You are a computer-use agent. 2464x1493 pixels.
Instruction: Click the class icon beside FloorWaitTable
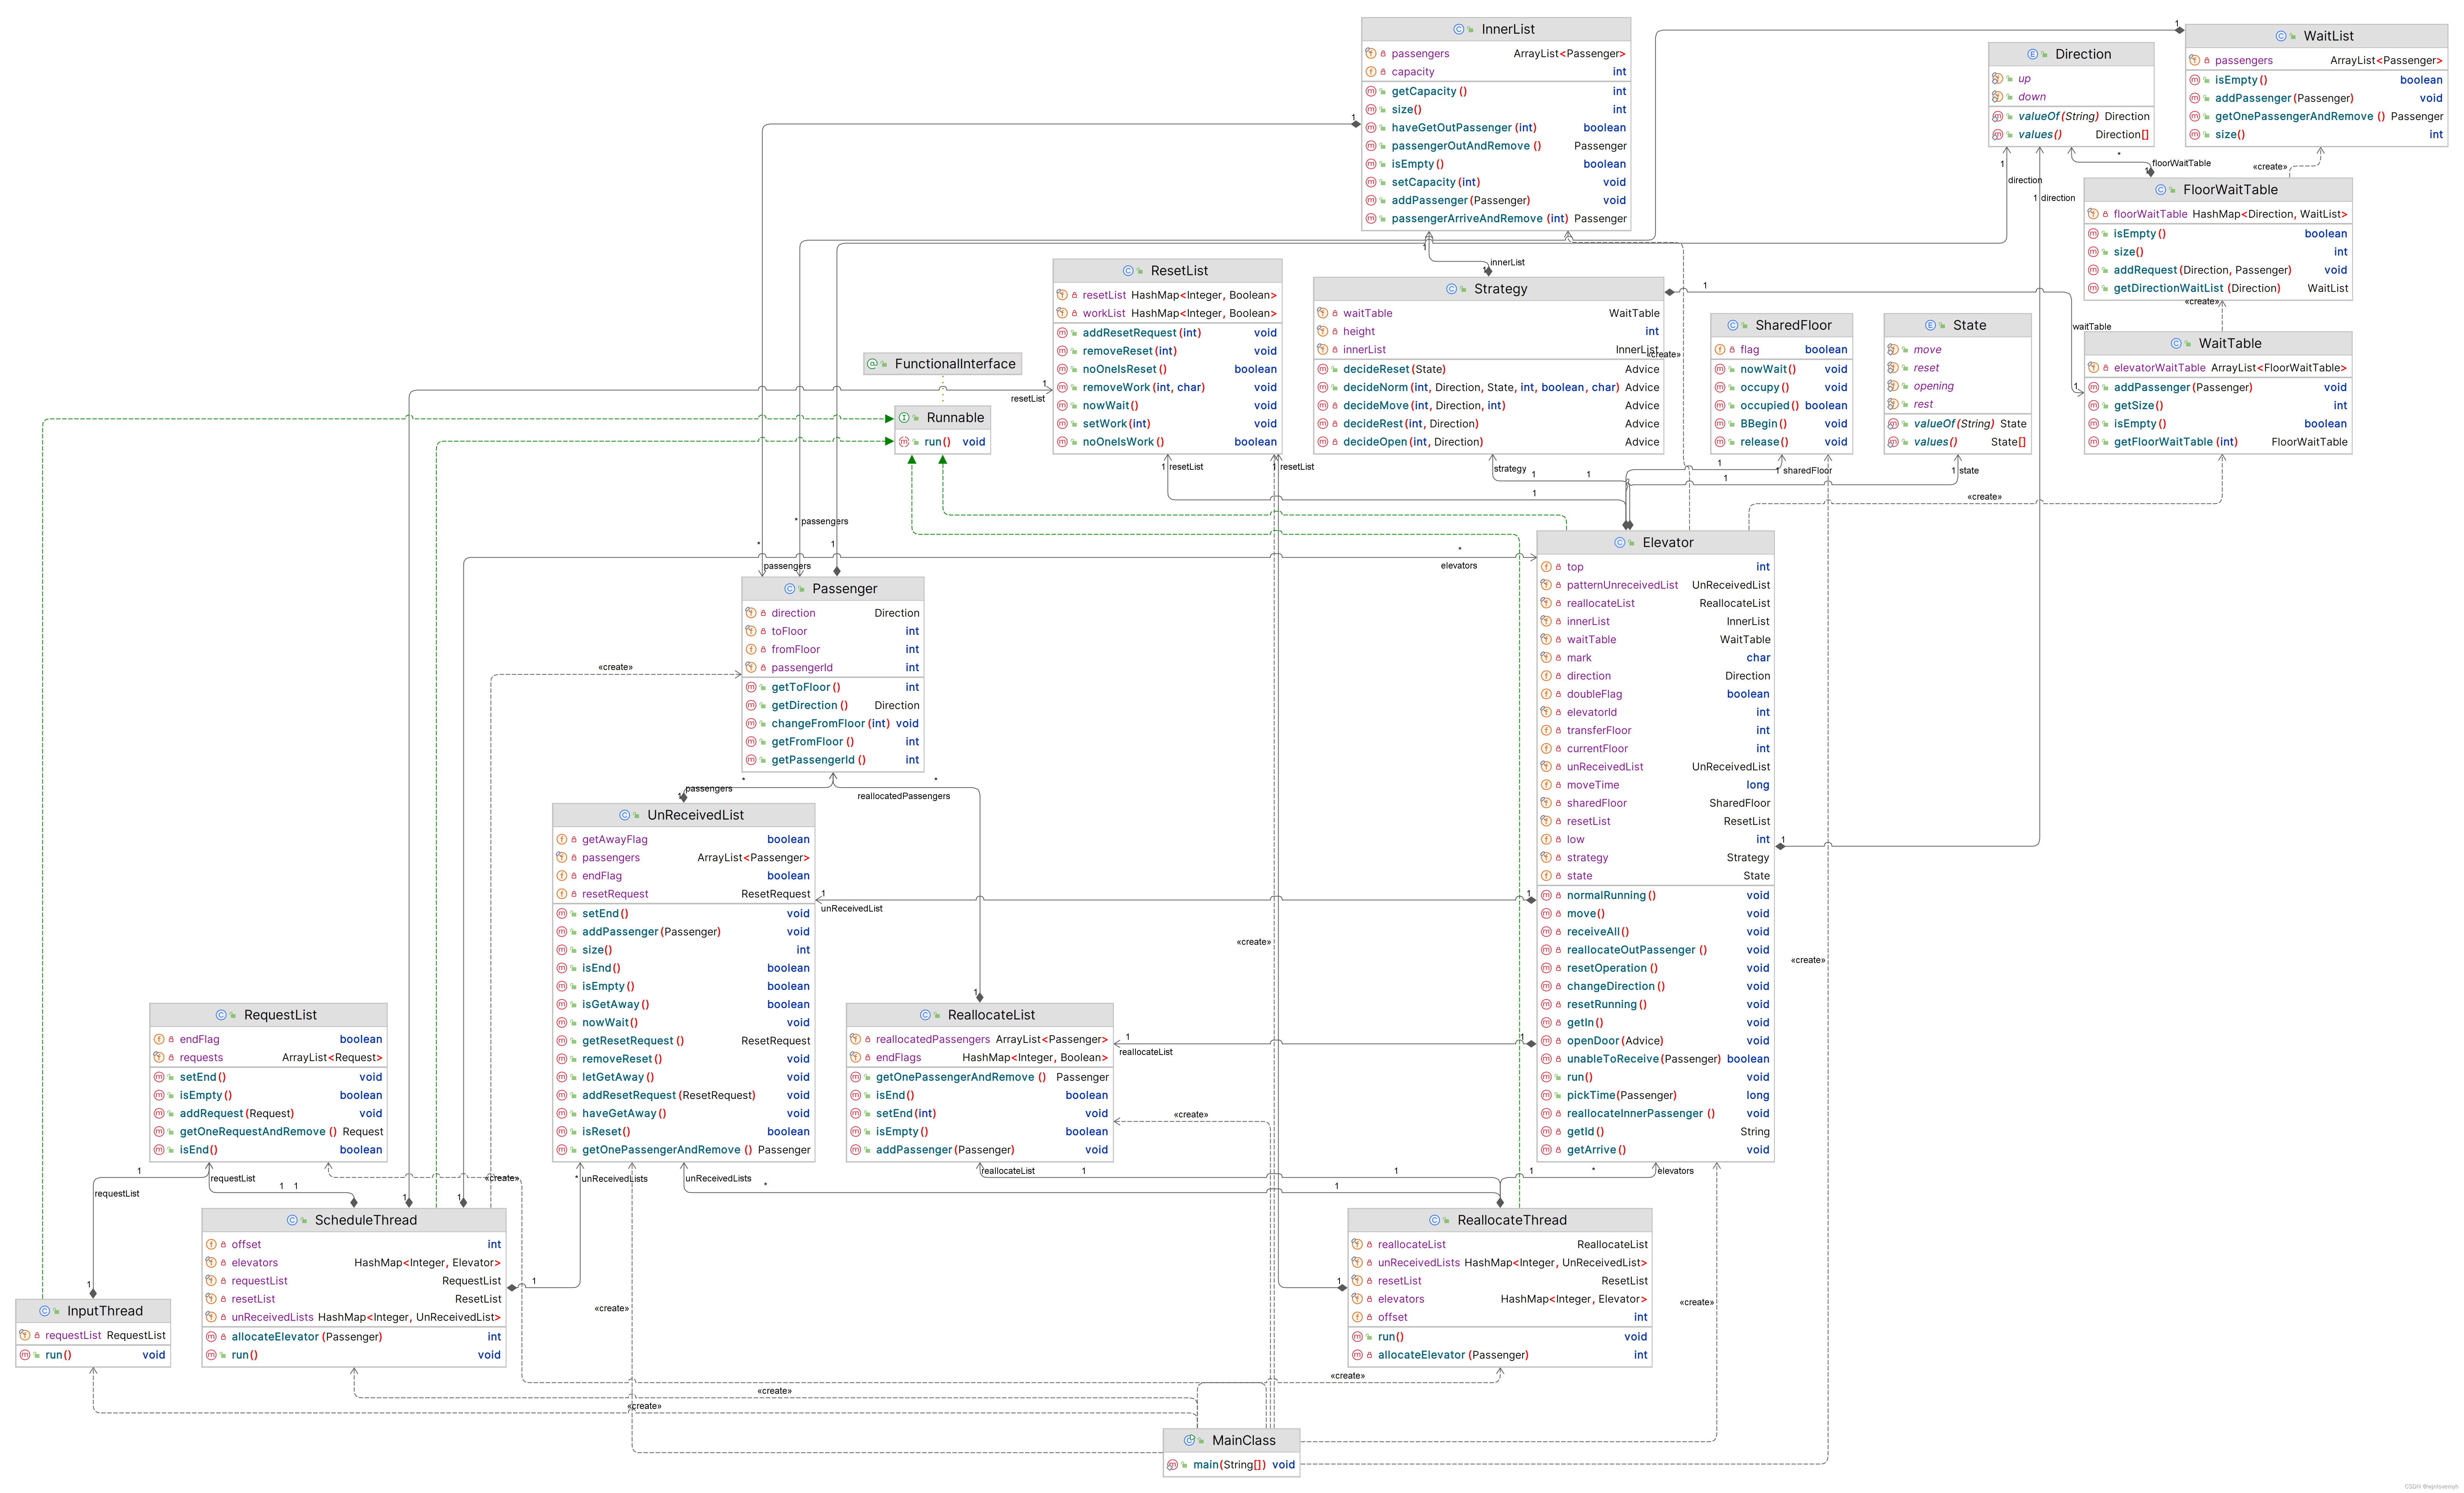pos(2161,190)
